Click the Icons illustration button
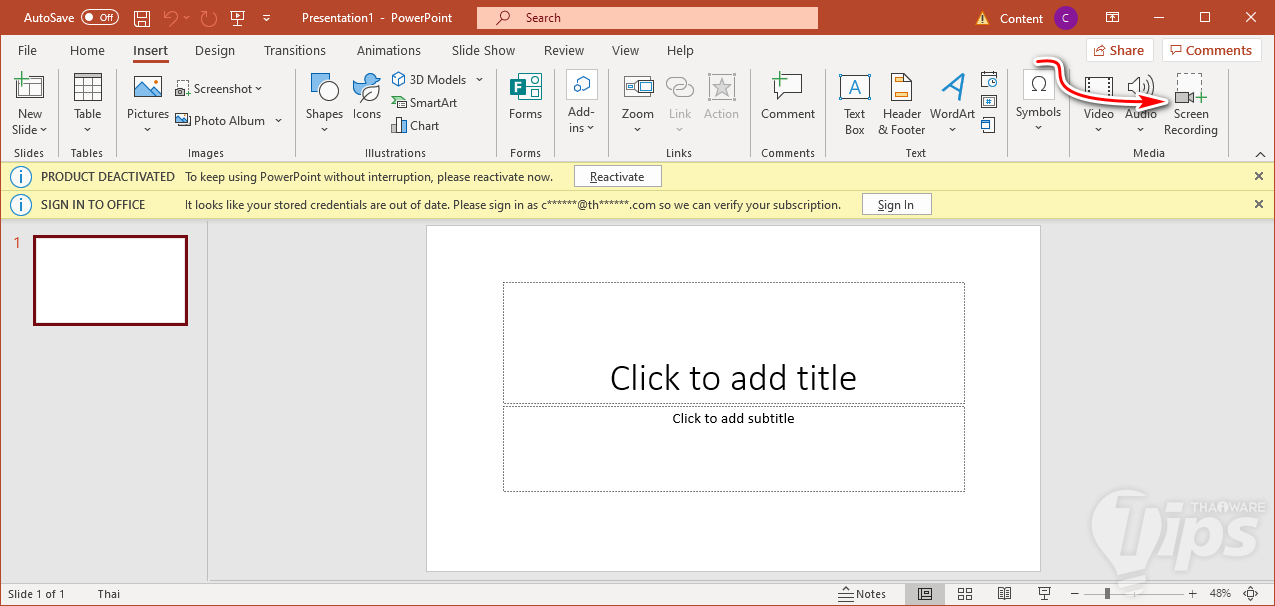The image size is (1275, 606). click(x=367, y=98)
